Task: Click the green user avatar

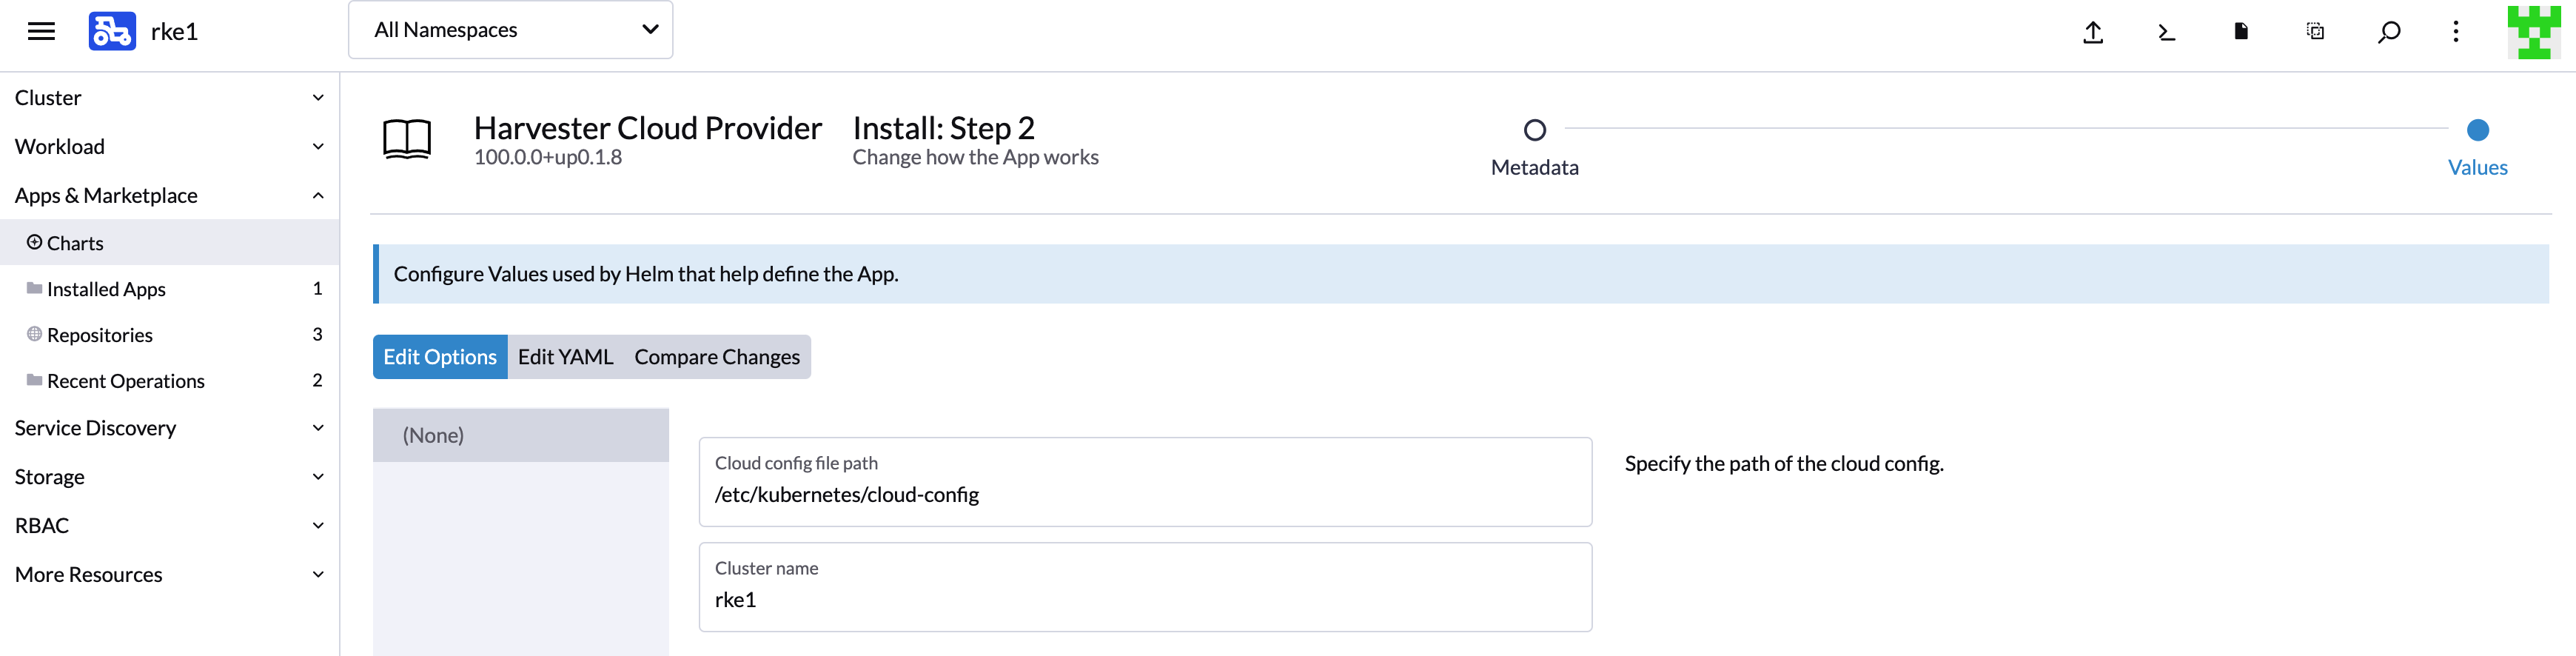Action: point(2533,32)
